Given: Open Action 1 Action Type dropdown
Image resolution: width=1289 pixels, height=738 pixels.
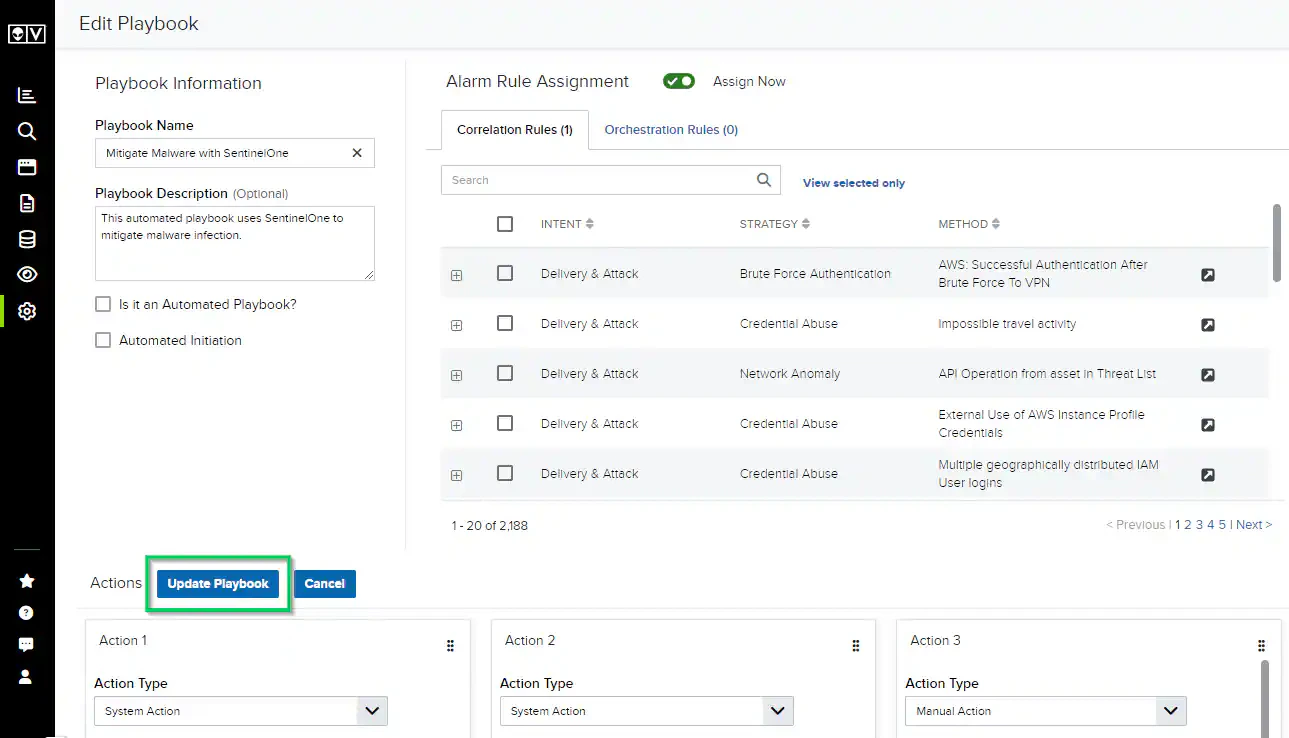Looking at the screenshot, I should [241, 711].
